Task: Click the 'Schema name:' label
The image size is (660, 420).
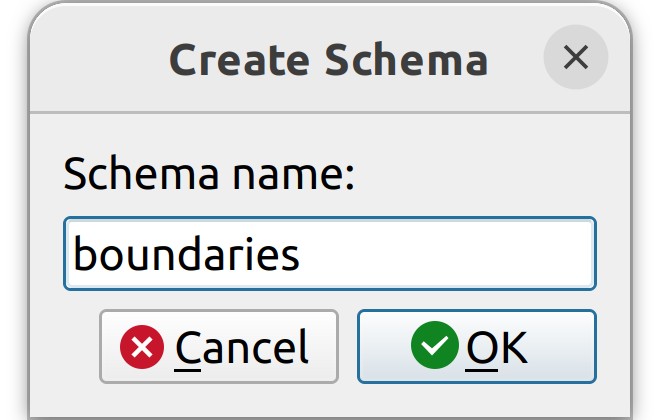Action: tap(210, 175)
